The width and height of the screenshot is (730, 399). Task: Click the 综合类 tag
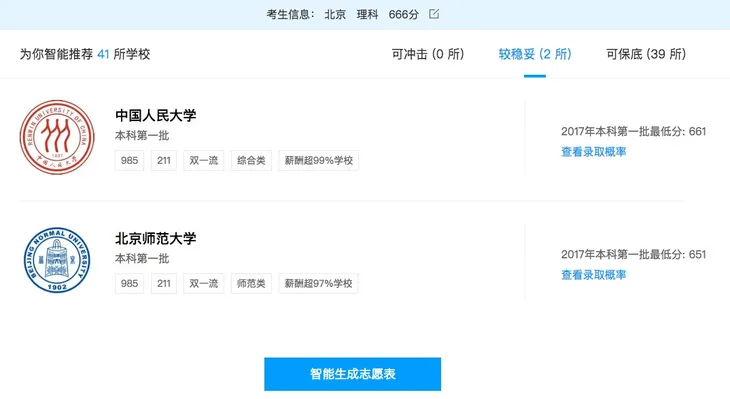[251, 161]
